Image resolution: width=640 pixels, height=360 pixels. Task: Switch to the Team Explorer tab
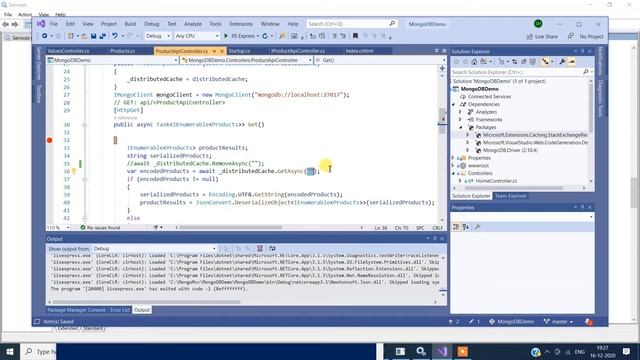click(x=510, y=196)
